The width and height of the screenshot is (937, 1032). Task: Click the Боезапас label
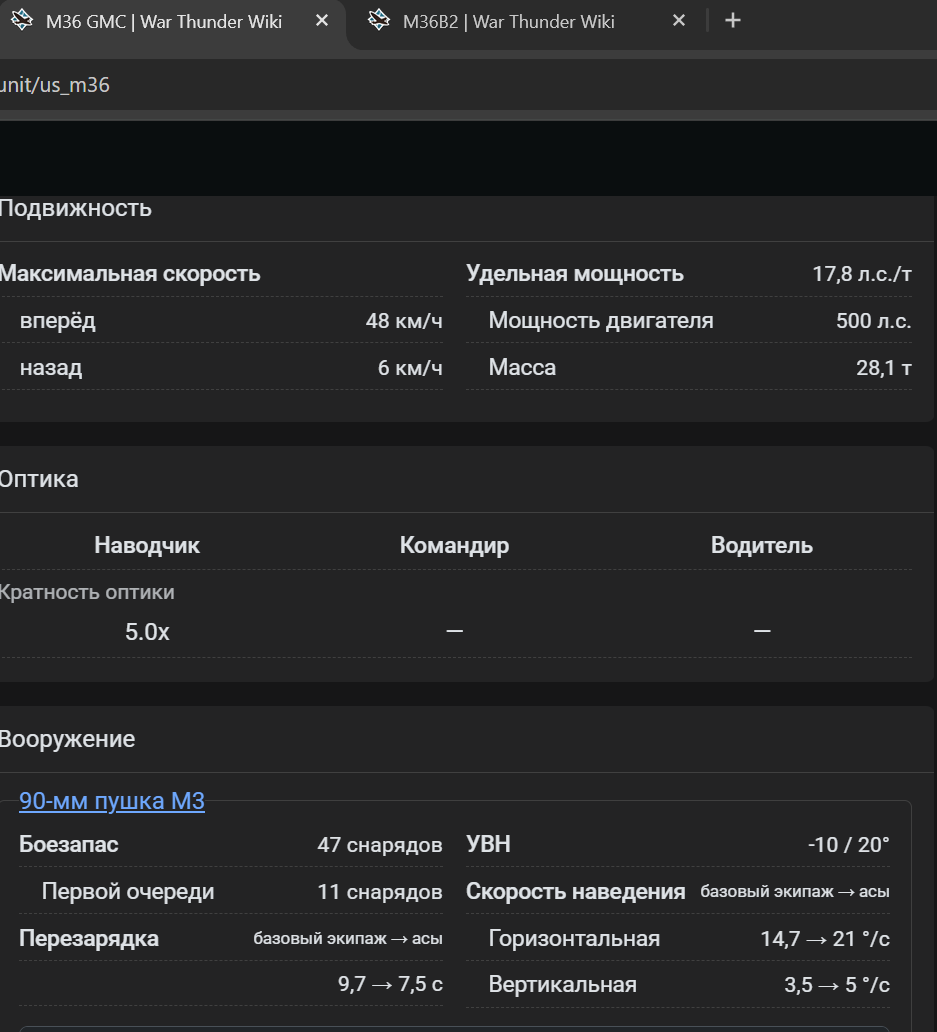click(x=68, y=844)
